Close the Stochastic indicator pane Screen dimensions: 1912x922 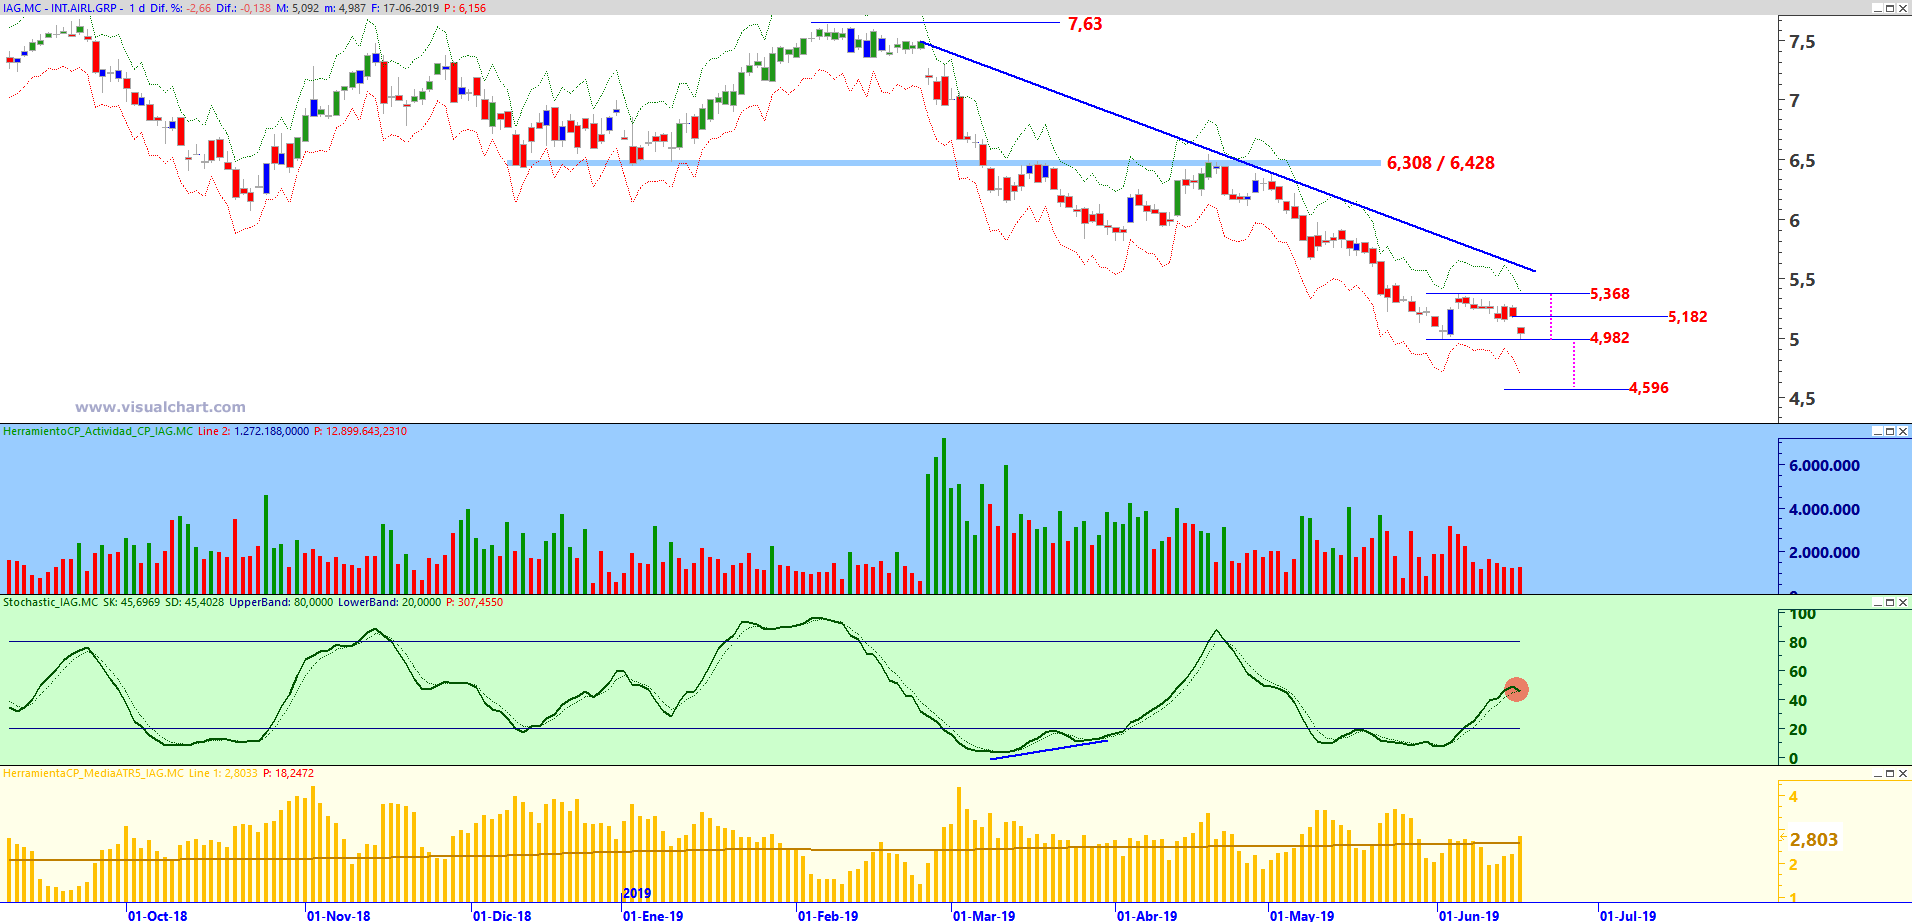(1903, 602)
